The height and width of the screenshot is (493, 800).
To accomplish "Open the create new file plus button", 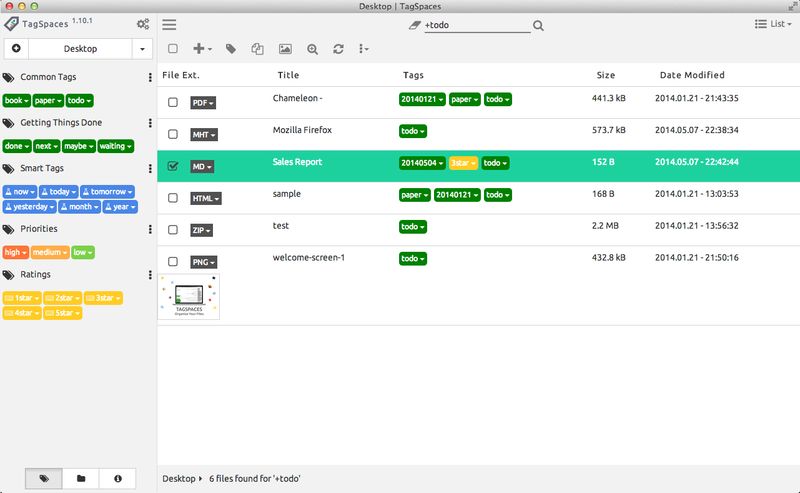I will (202, 48).
